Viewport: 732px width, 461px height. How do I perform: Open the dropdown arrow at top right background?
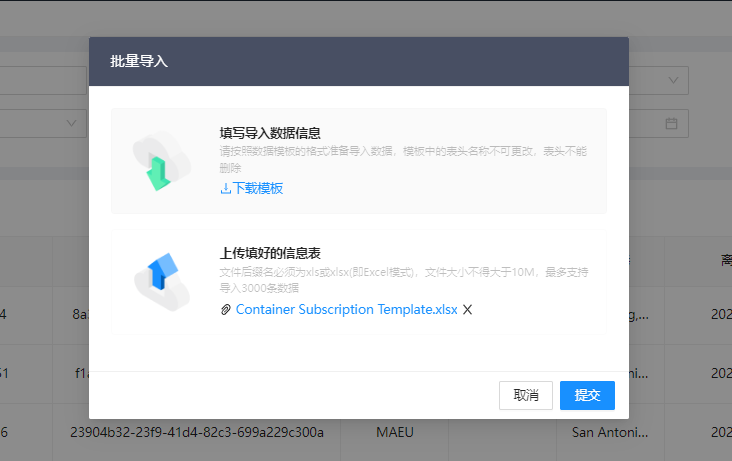point(673,80)
